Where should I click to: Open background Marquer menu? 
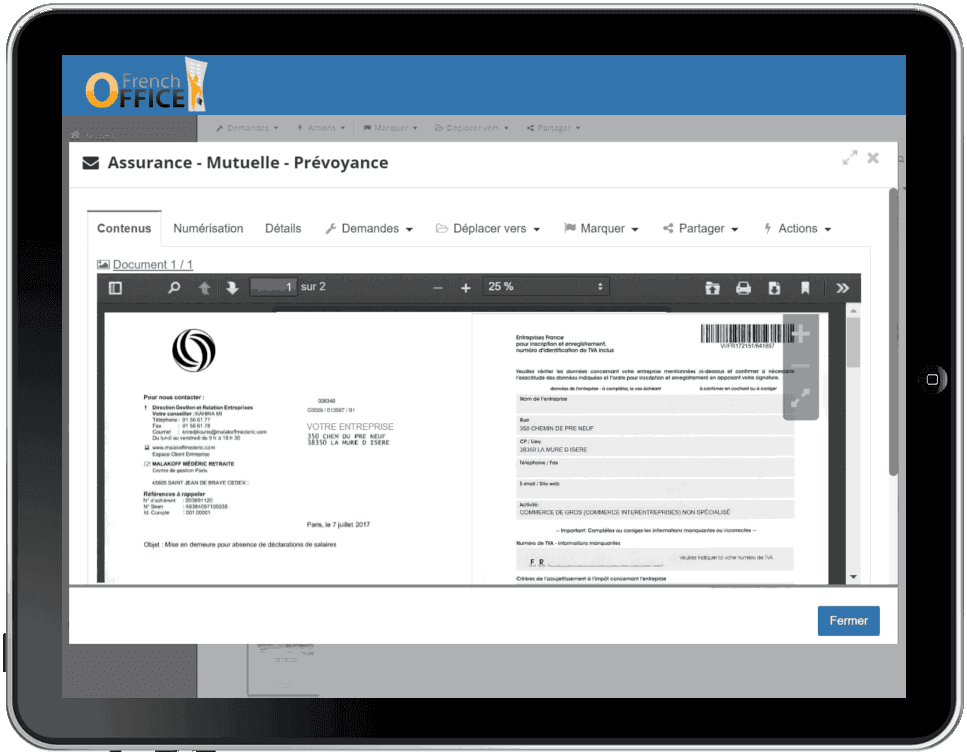[390, 128]
